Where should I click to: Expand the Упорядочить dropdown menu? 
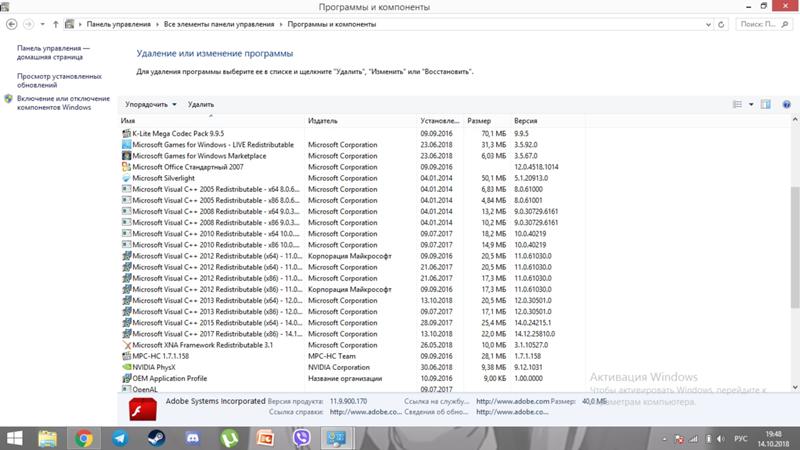[x=151, y=104]
